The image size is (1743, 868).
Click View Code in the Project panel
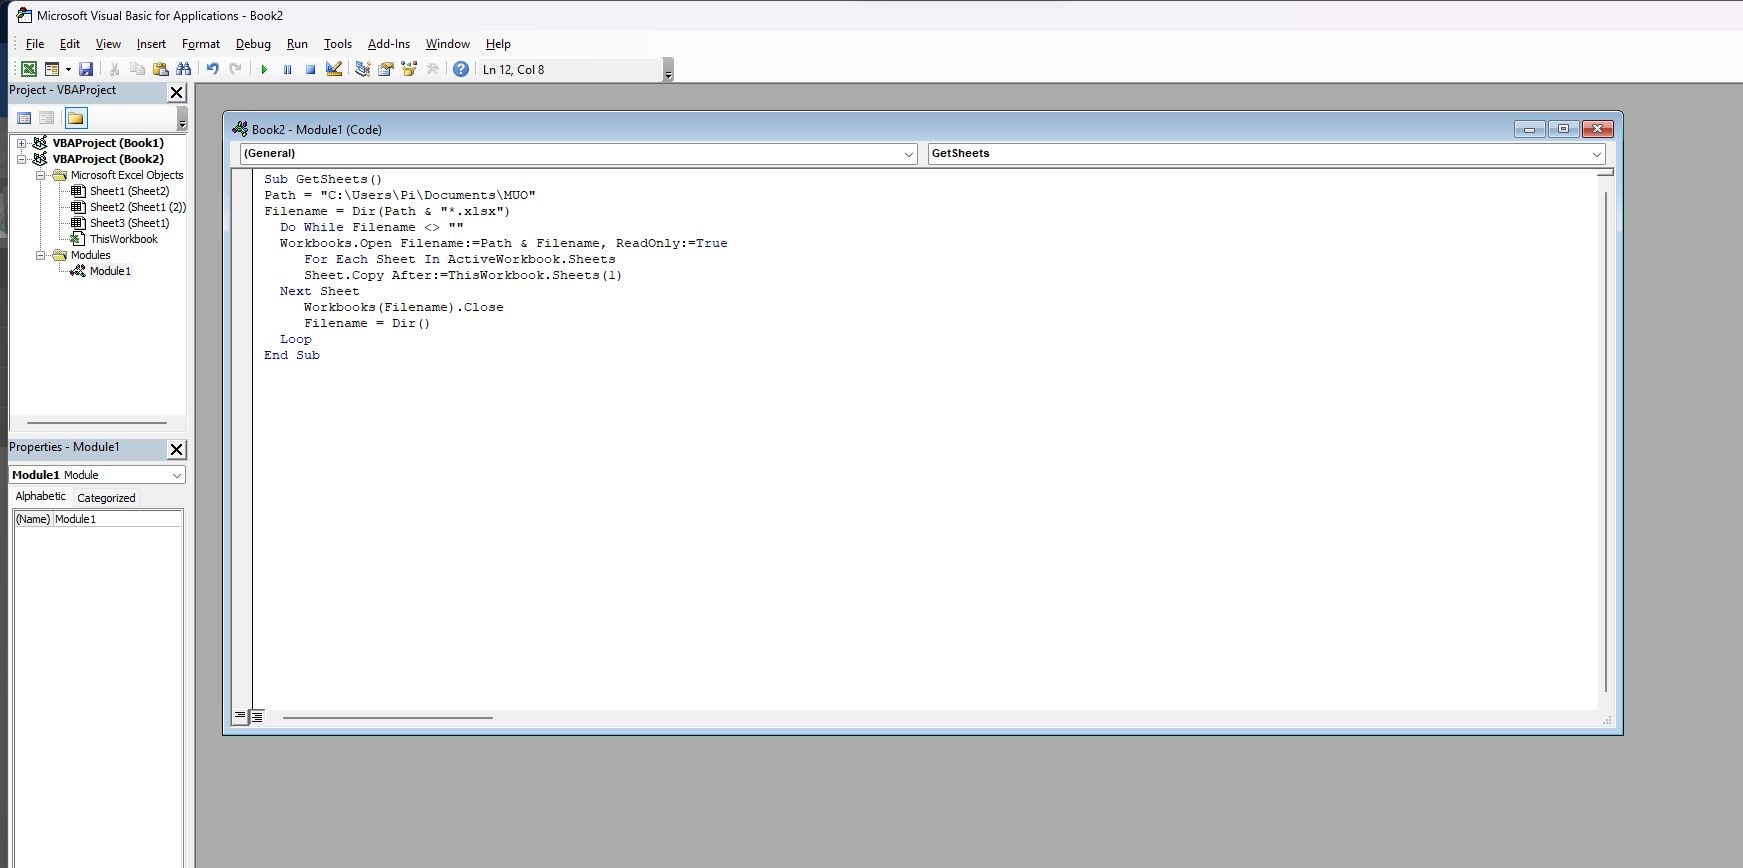tap(25, 118)
